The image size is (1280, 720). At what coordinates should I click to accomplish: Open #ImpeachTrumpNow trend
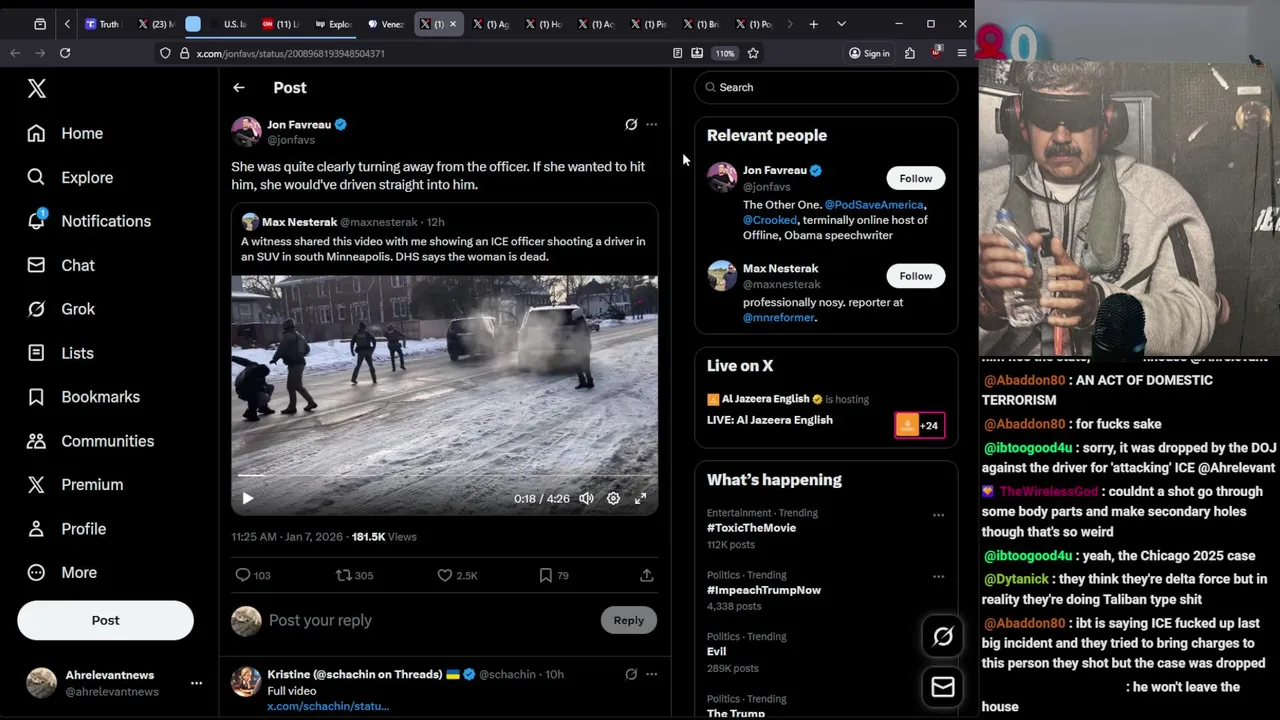pyautogui.click(x=764, y=590)
